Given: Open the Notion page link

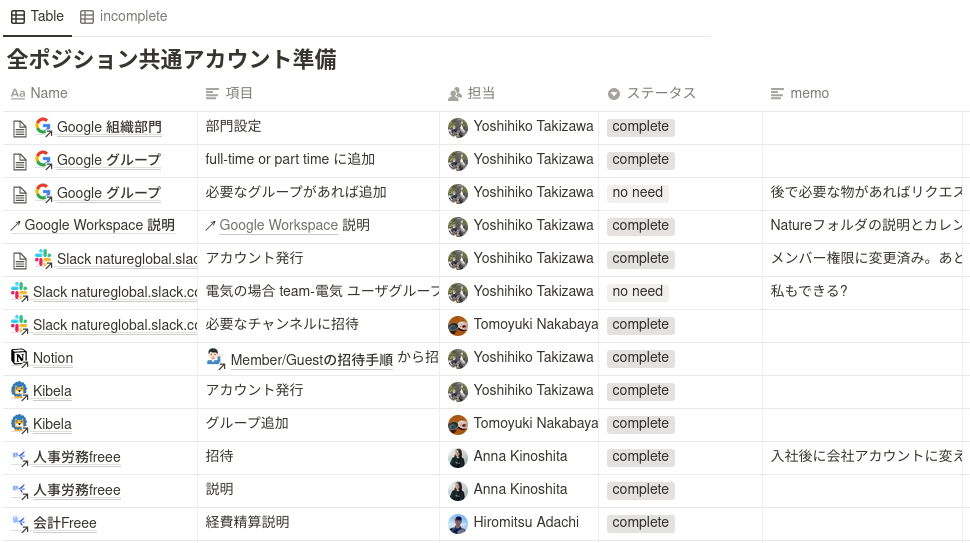Looking at the screenshot, I should 53,358.
